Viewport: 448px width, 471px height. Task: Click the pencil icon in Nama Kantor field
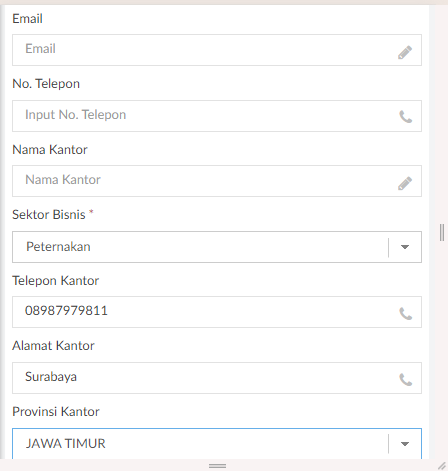tap(405, 183)
